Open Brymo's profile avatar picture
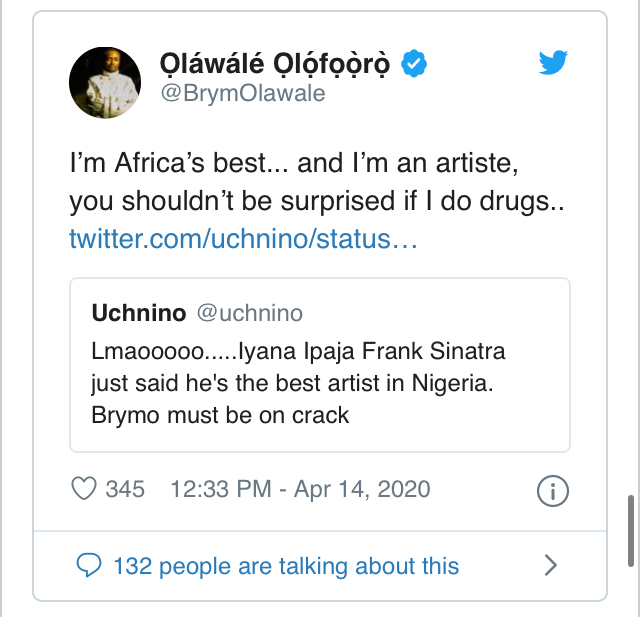640x617 pixels. click(105, 81)
